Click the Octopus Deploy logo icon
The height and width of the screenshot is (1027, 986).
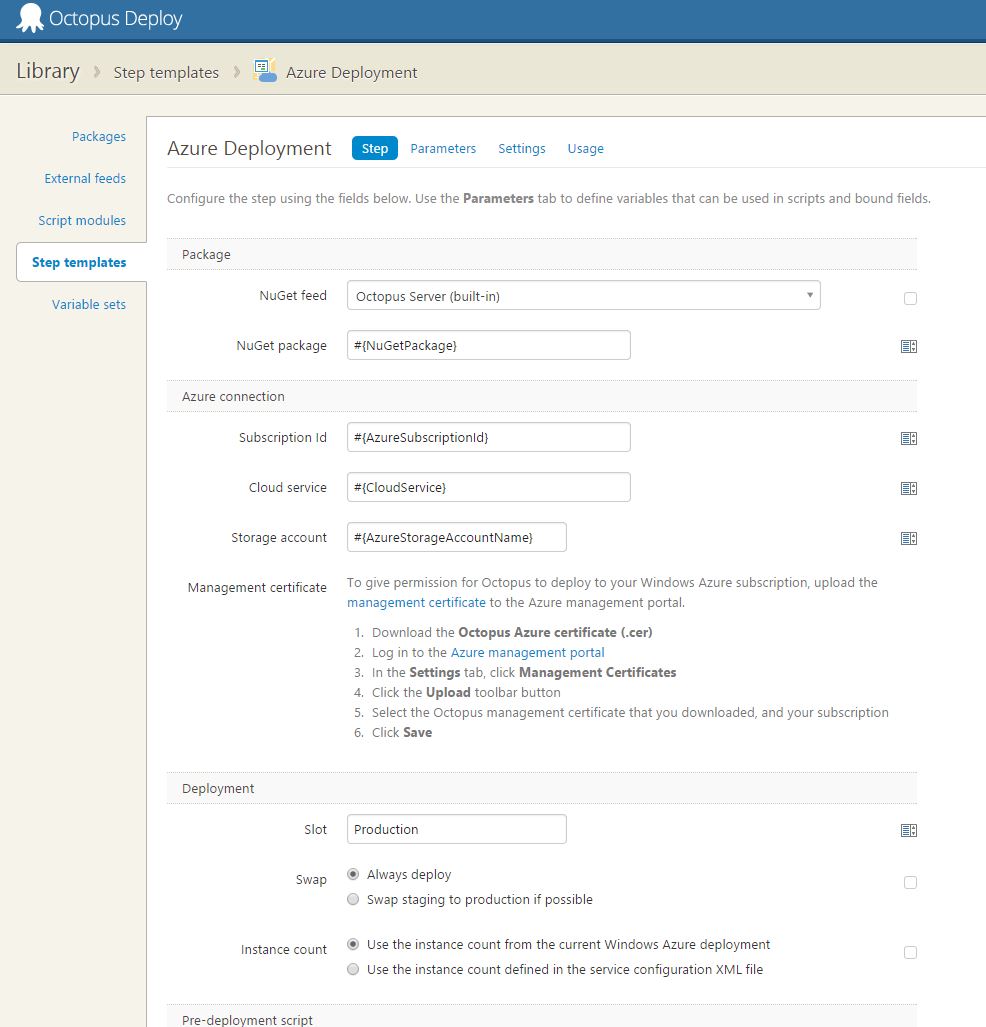pos(29,18)
